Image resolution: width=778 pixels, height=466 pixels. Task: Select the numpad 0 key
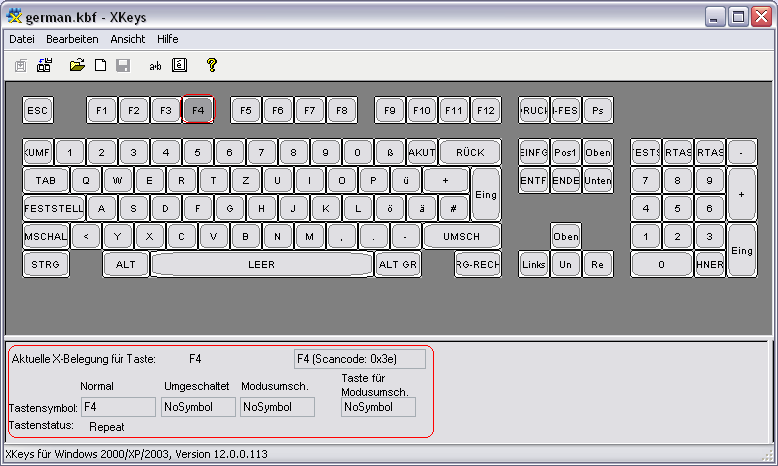(x=661, y=265)
